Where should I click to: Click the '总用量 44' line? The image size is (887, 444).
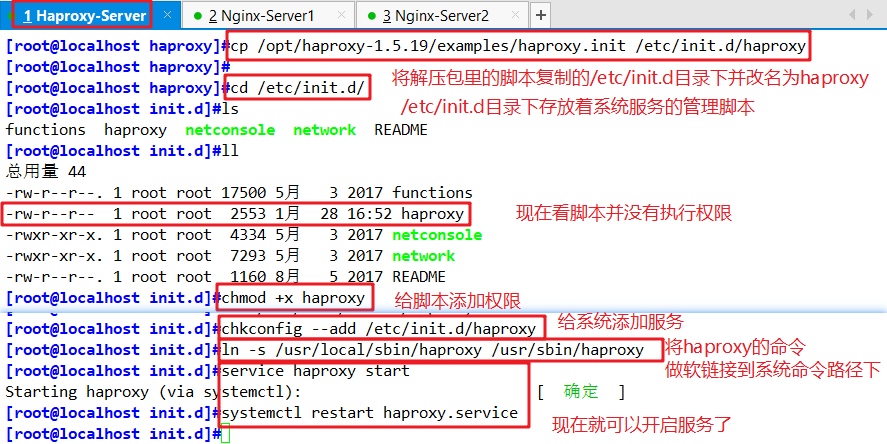click(x=46, y=172)
